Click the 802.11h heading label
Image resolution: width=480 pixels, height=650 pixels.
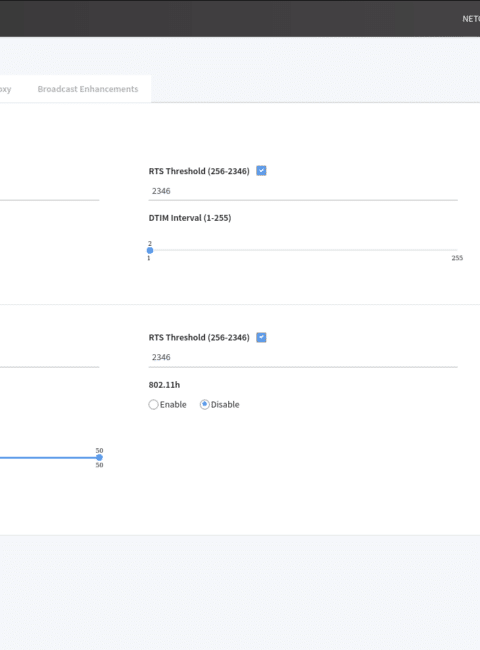164,385
